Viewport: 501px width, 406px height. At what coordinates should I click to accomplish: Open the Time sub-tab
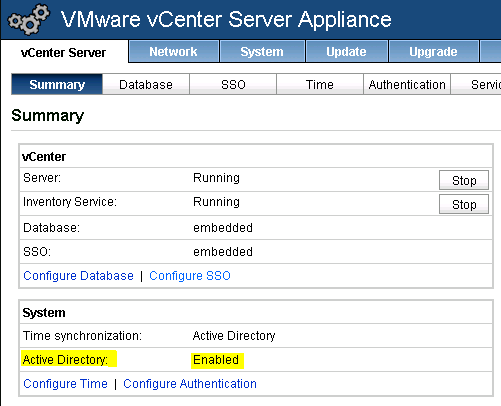point(320,84)
